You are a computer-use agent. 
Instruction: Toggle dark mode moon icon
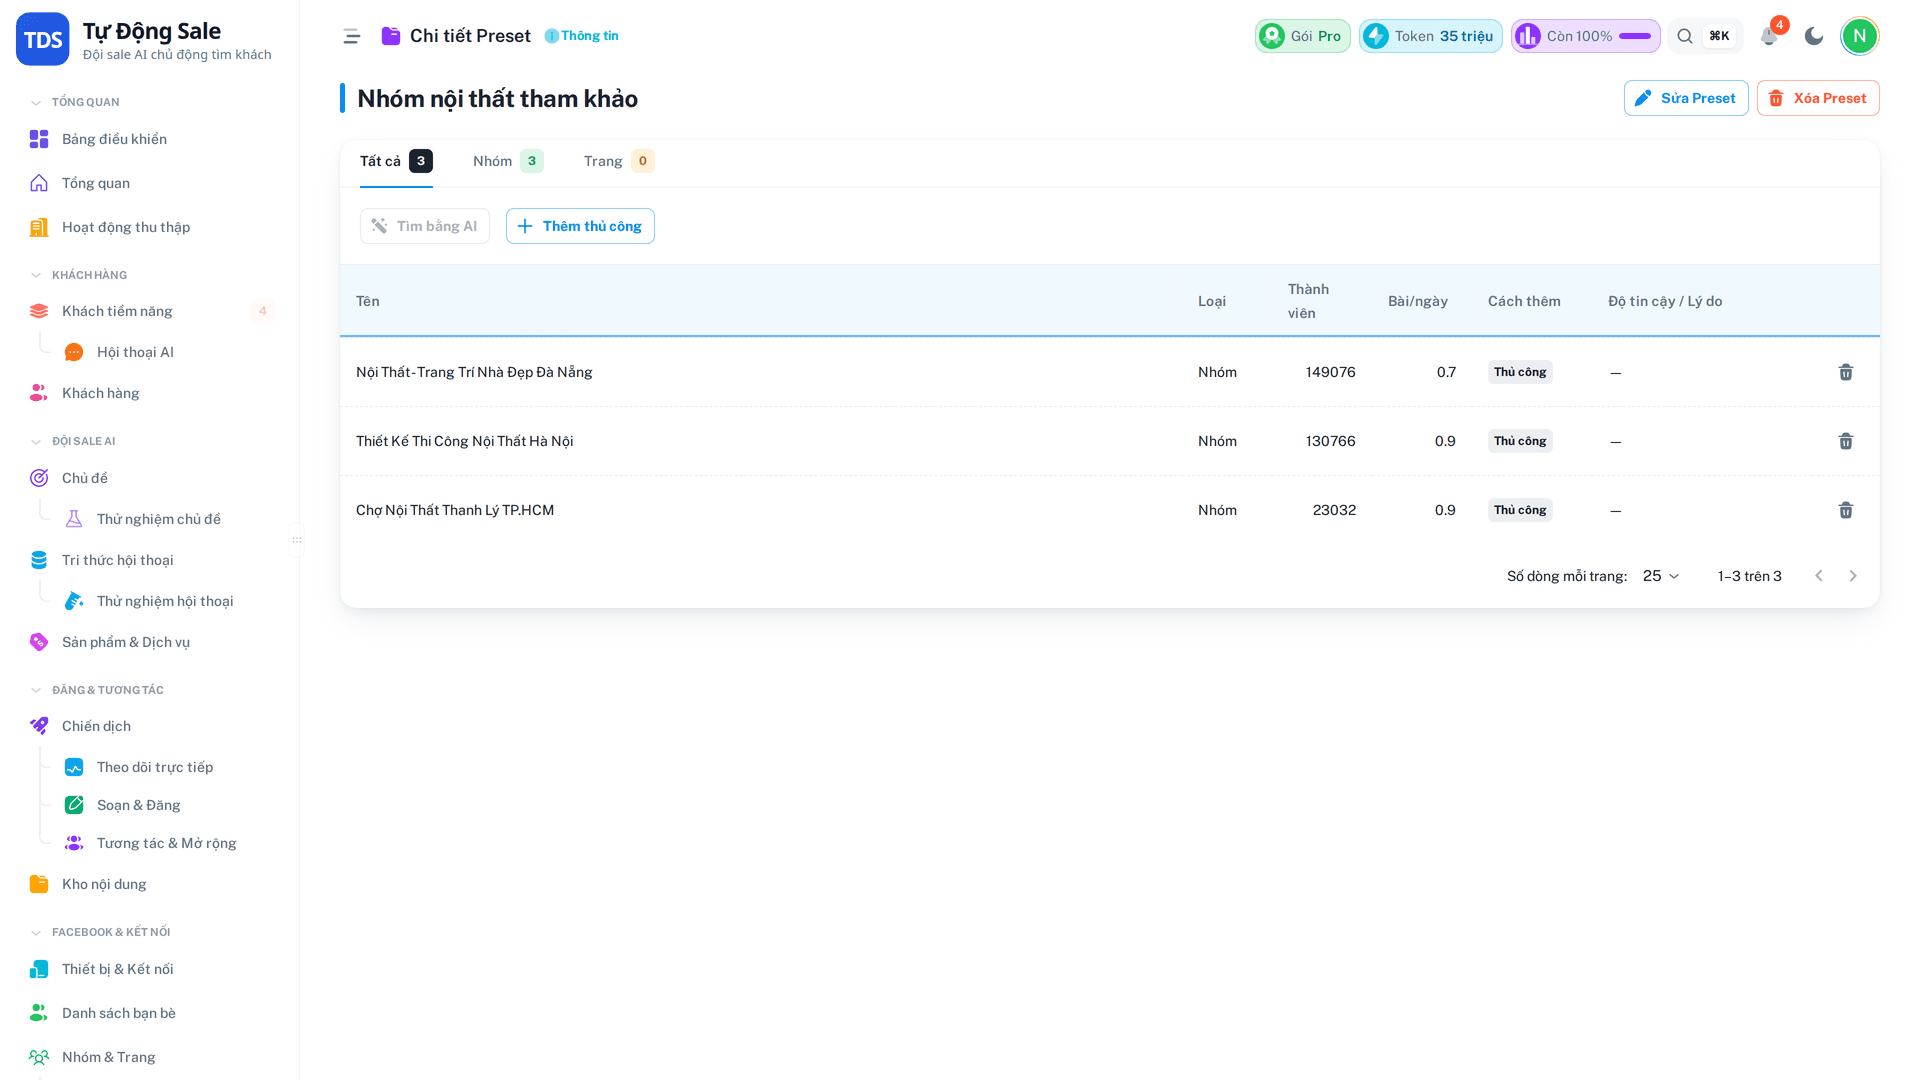[1814, 36]
